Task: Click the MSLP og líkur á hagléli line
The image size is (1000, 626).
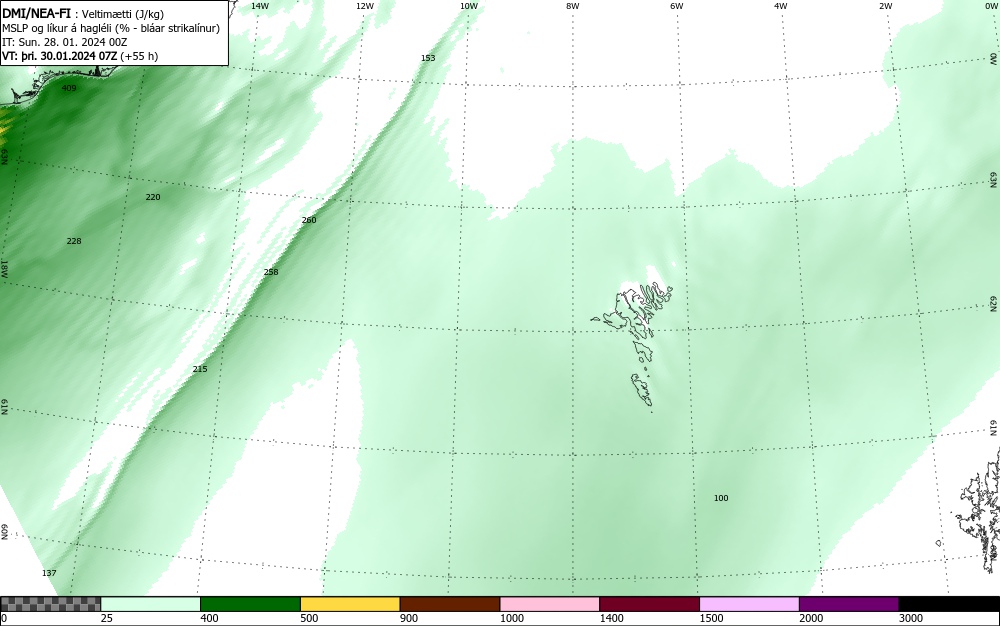Action: pos(111,28)
